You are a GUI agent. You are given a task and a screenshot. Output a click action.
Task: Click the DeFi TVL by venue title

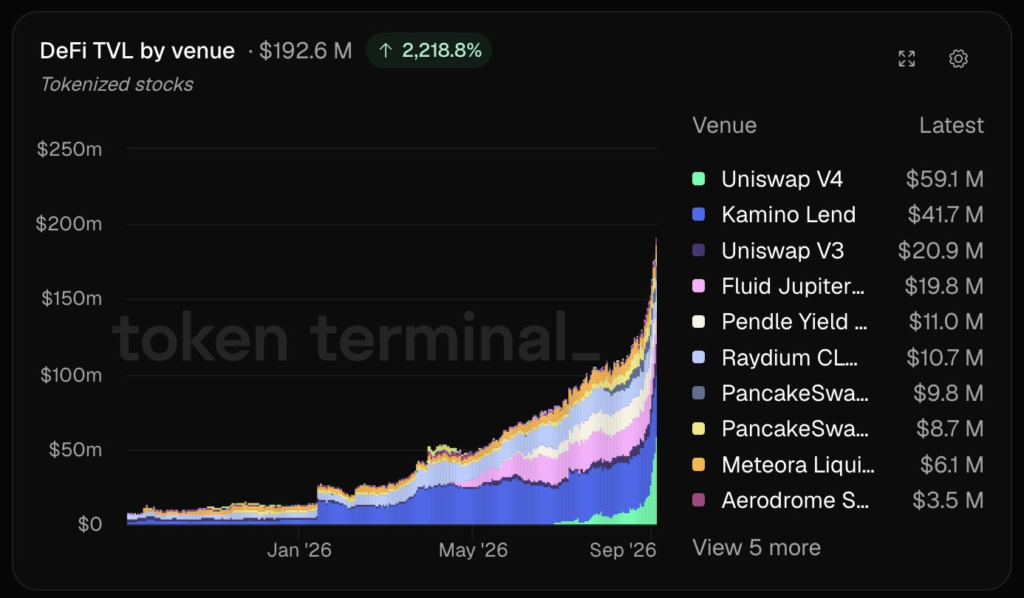pyautogui.click(x=137, y=50)
